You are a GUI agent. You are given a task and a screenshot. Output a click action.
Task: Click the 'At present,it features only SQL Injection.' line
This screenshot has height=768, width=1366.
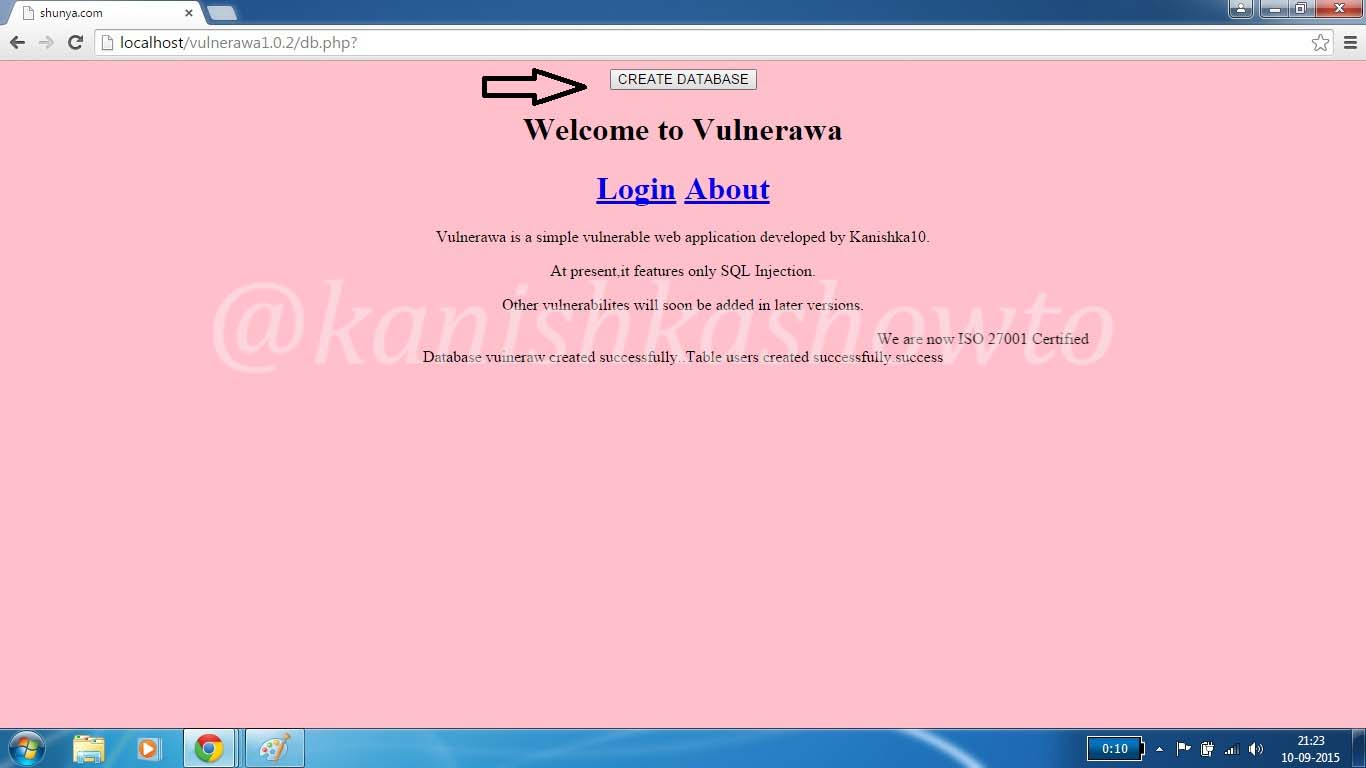tap(683, 271)
